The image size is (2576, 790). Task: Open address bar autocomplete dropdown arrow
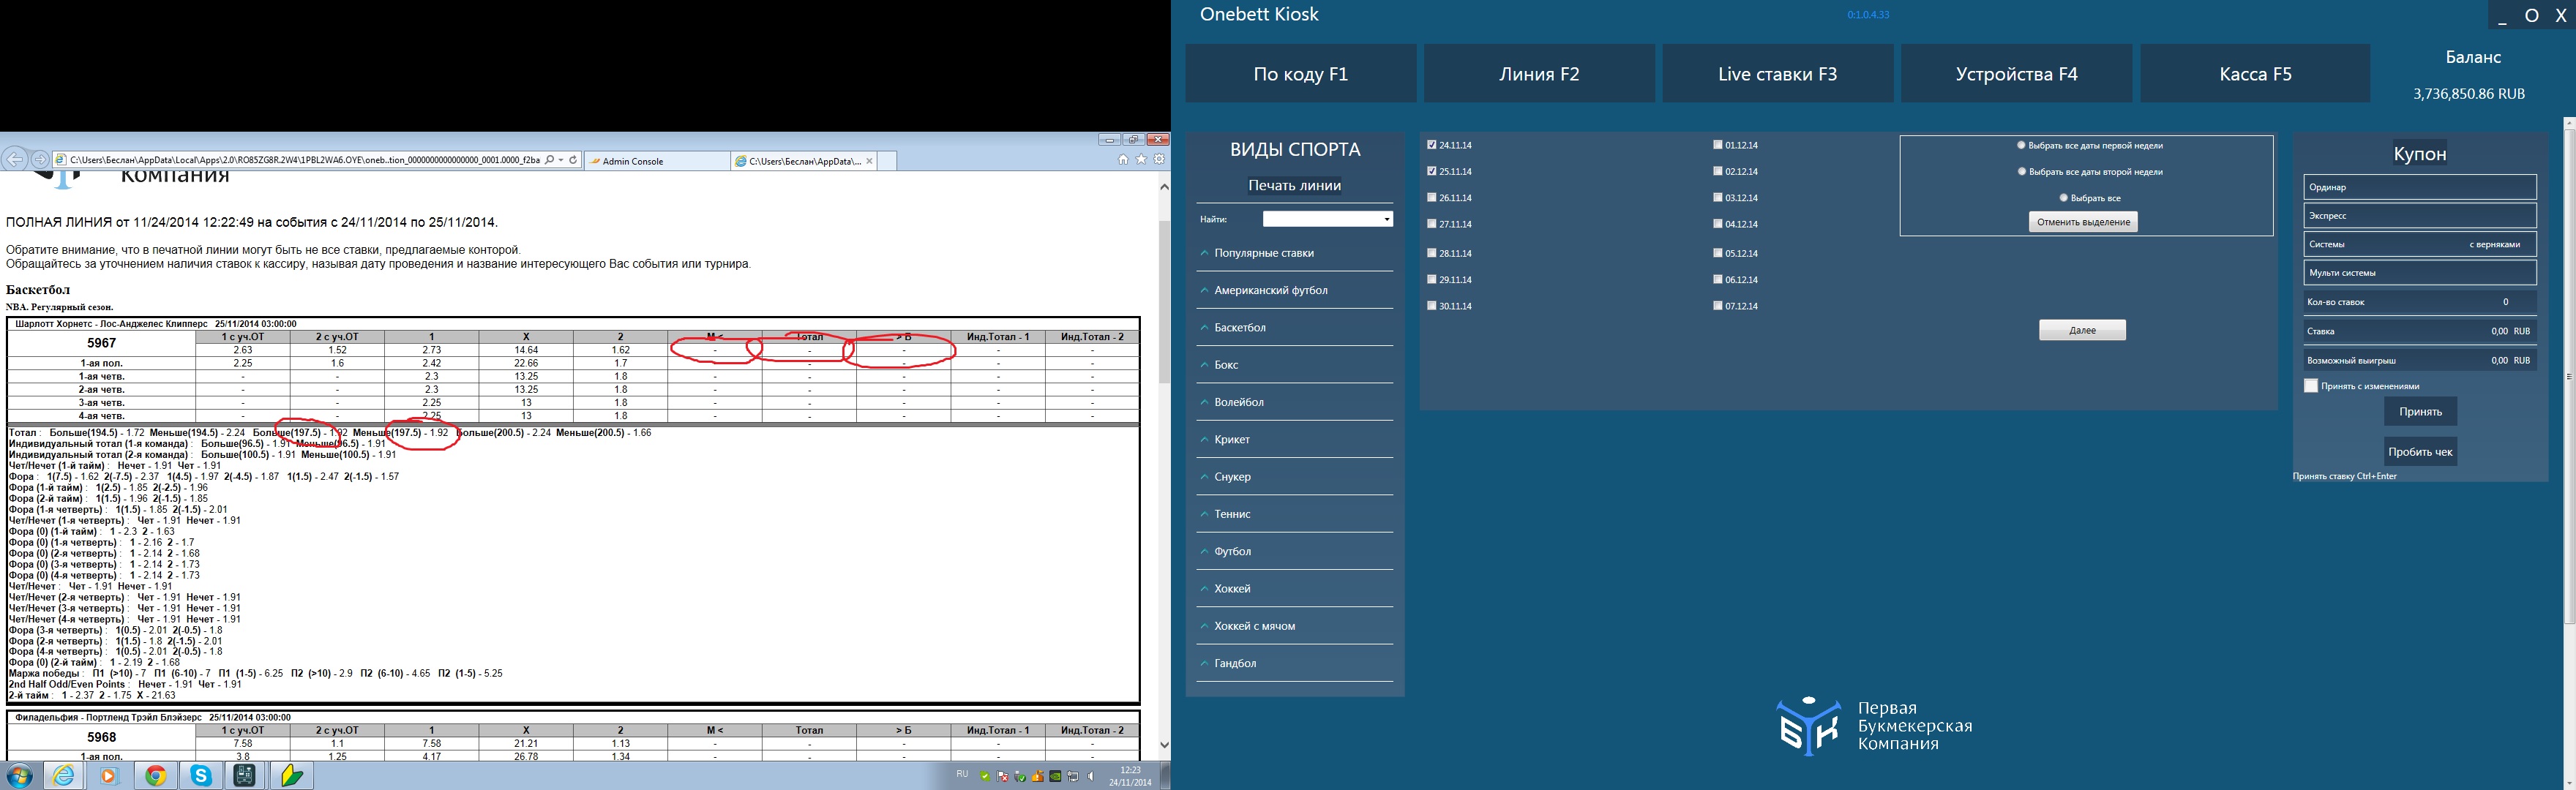coord(561,160)
